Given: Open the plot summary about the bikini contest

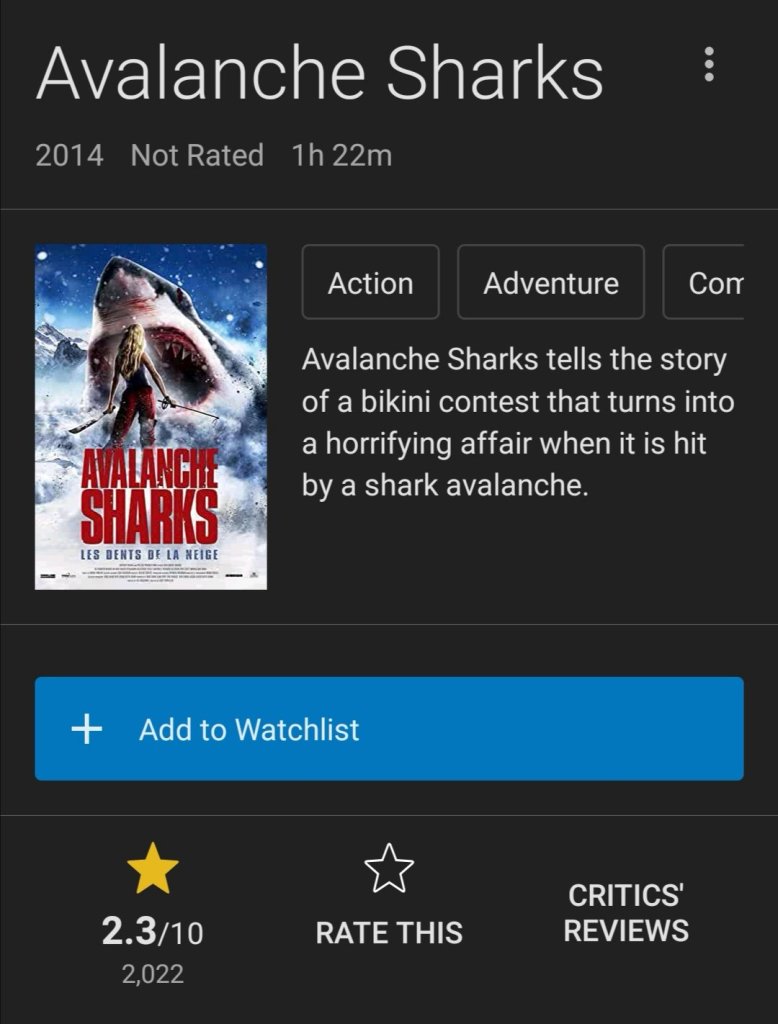Looking at the screenshot, I should click(x=517, y=422).
